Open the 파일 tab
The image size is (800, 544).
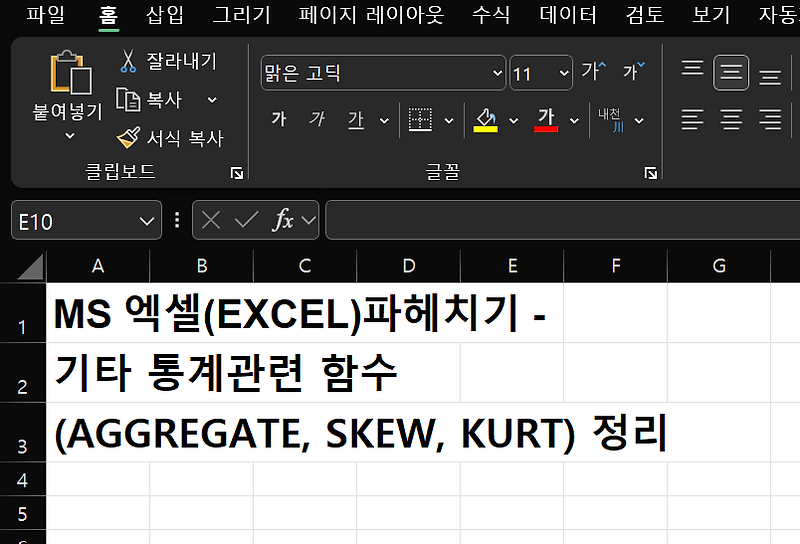(x=45, y=14)
